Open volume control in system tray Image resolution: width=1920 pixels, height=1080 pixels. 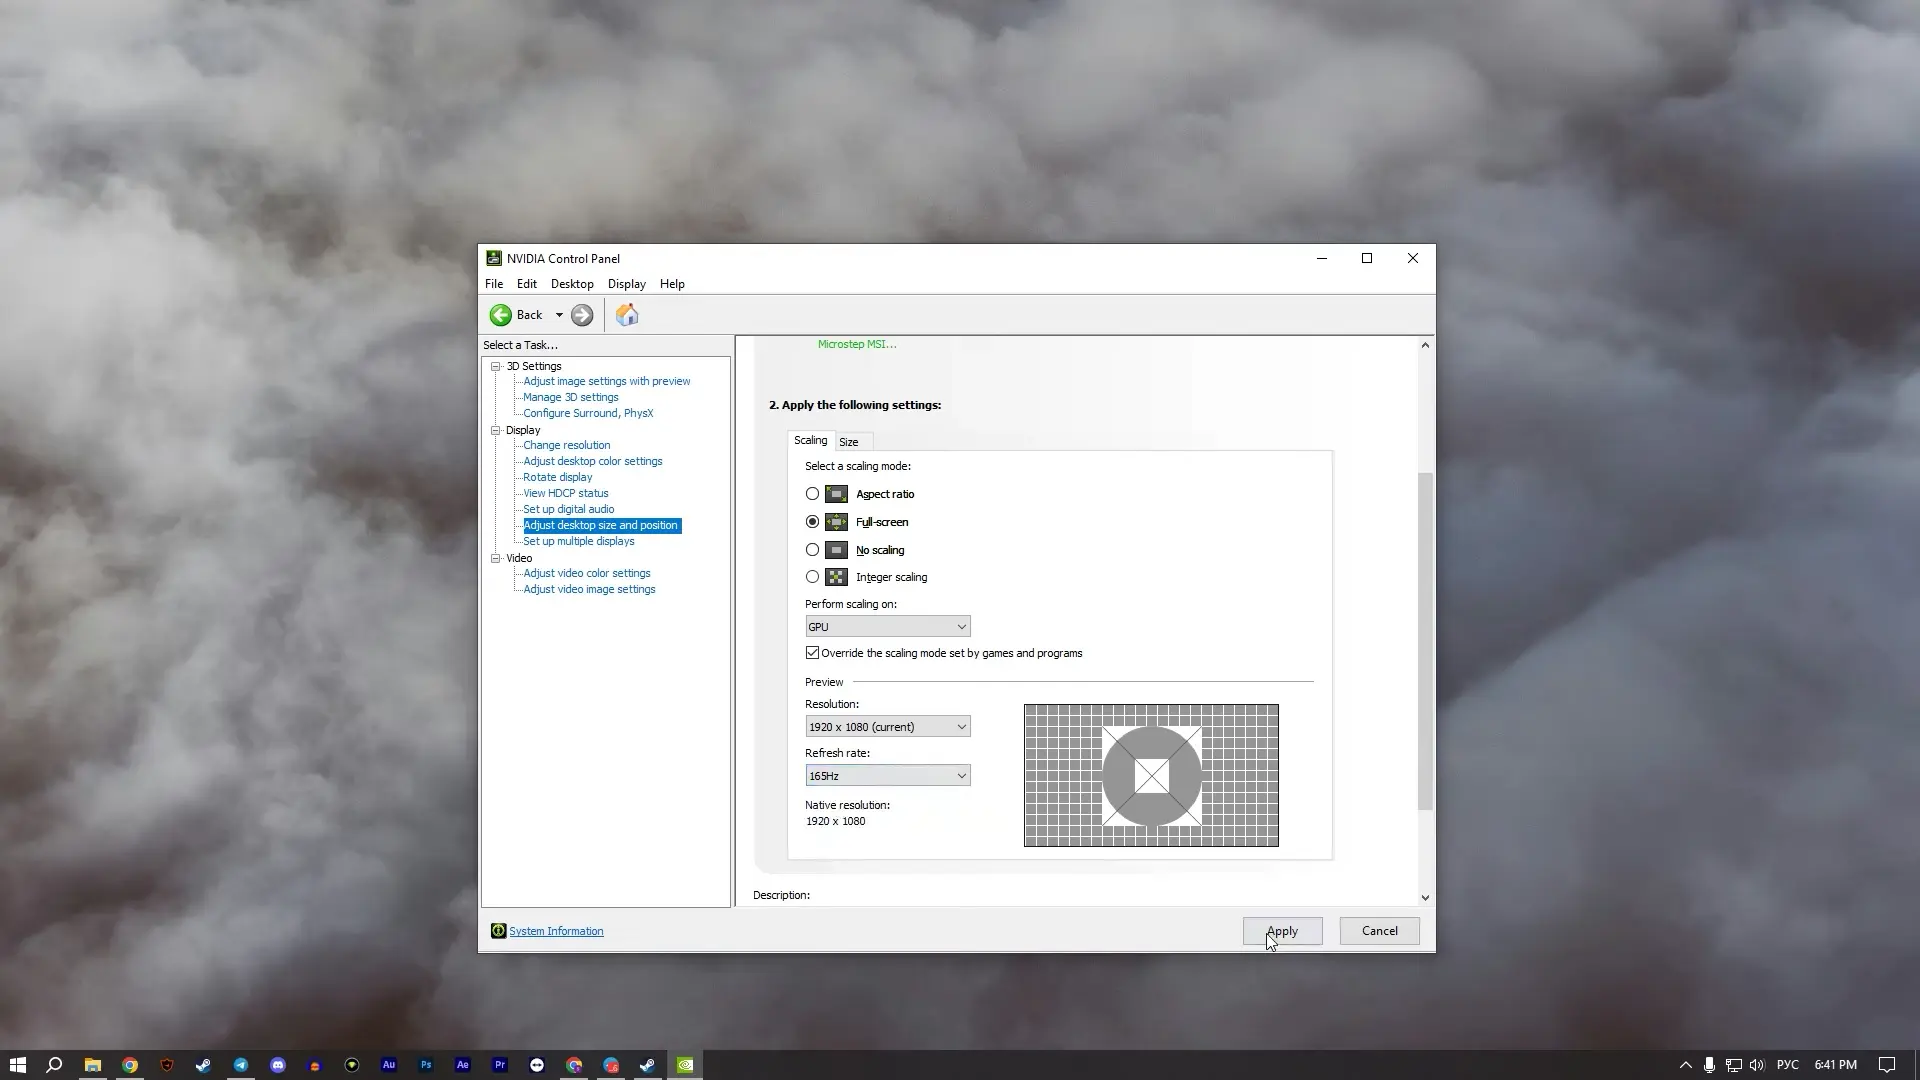1757,1065
